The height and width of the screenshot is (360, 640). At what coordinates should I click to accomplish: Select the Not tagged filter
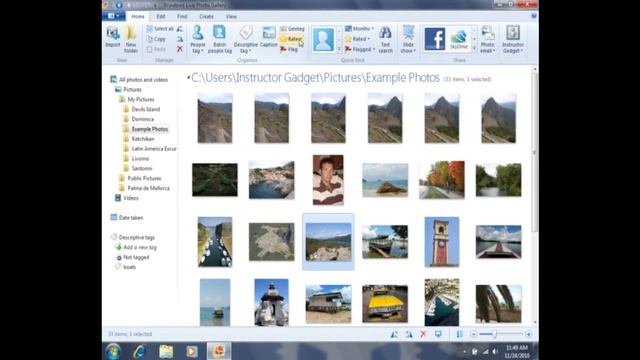[136, 257]
